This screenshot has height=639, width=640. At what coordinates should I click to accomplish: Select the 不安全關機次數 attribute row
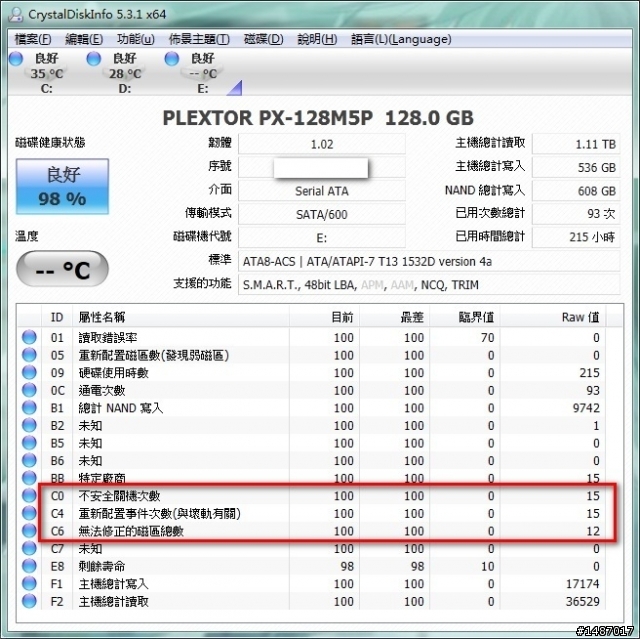click(x=312, y=496)
